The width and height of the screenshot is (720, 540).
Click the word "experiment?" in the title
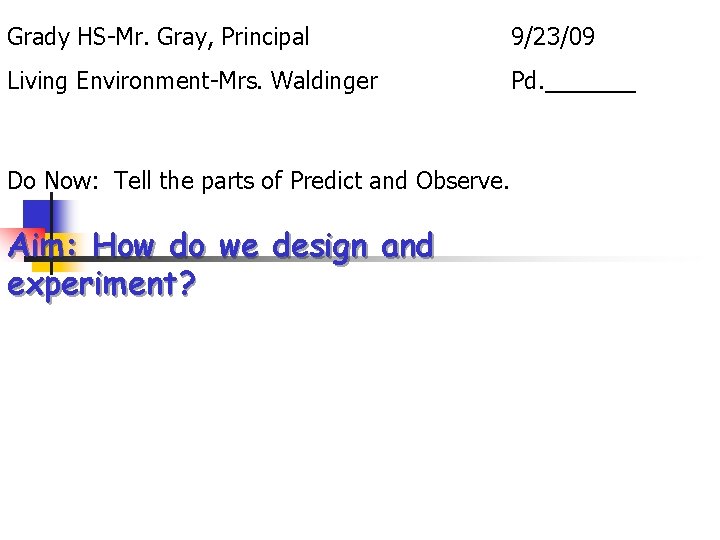(101, 284)
